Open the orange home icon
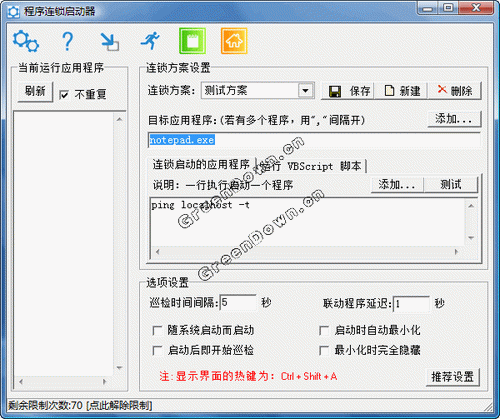This screenshot has width=500, height=419. point(234,41)
